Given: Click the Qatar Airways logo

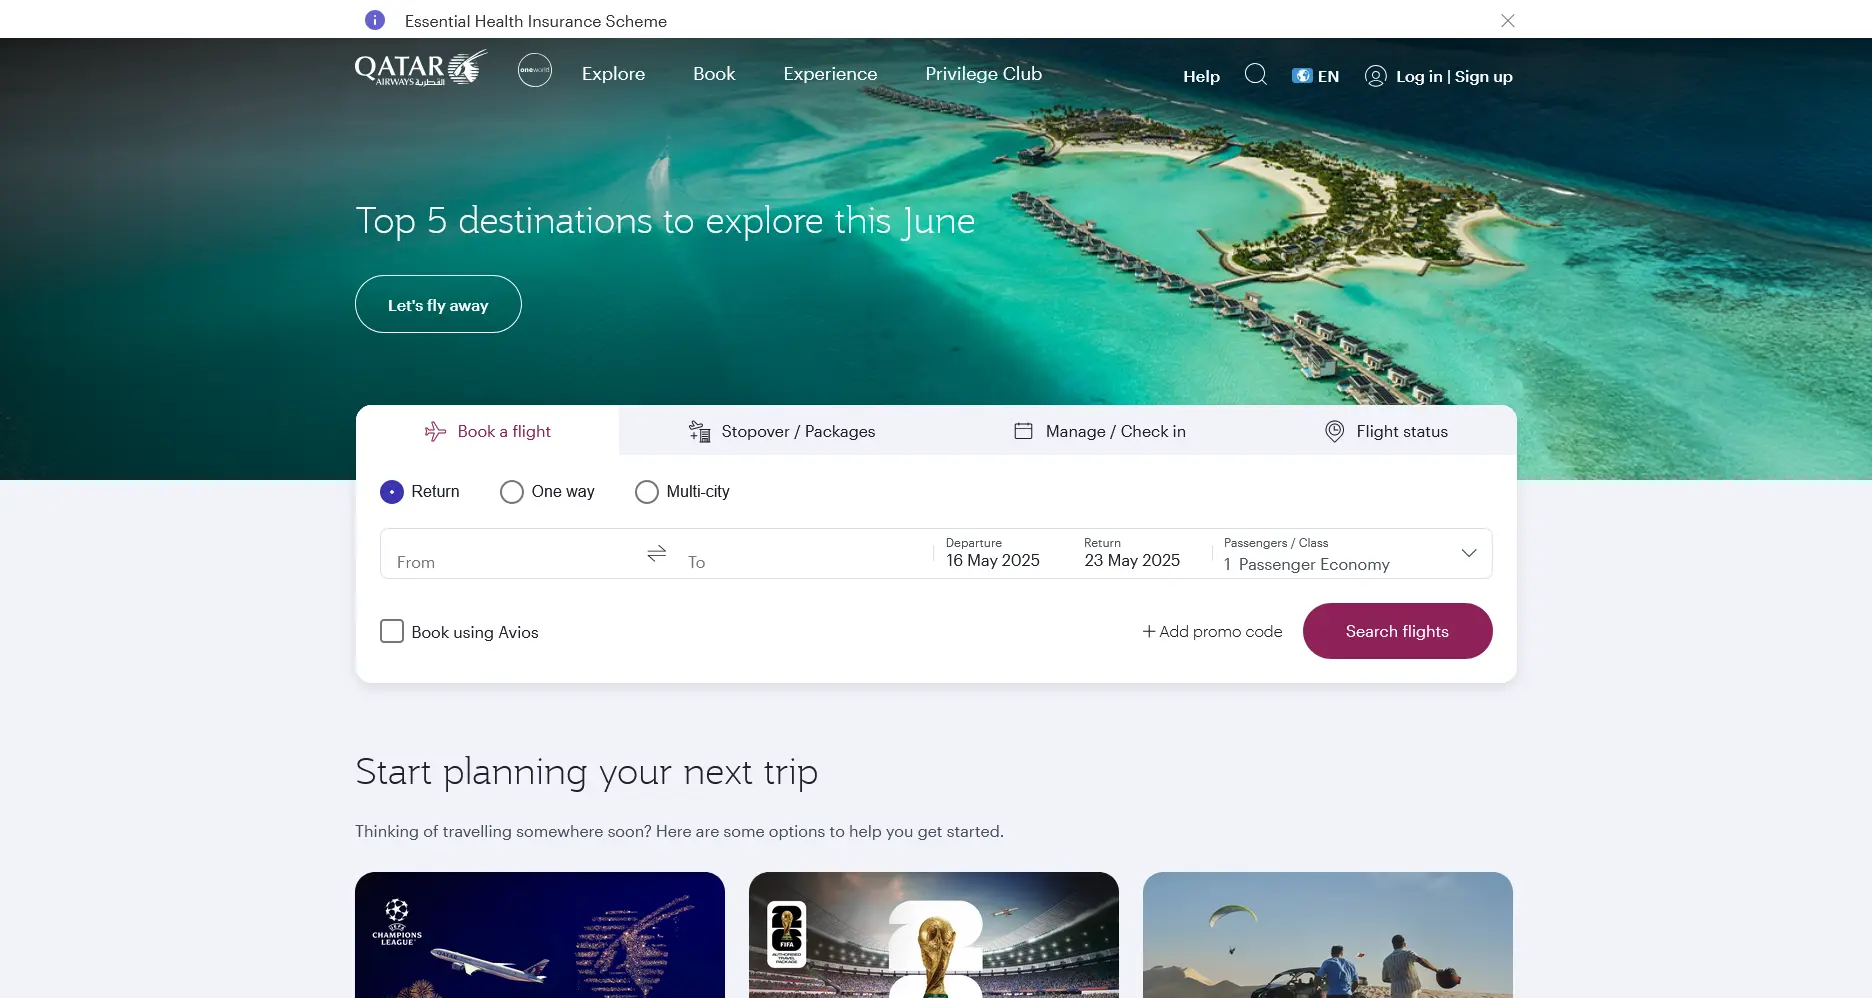Looking at the screenshot, I should coord(421,69).
